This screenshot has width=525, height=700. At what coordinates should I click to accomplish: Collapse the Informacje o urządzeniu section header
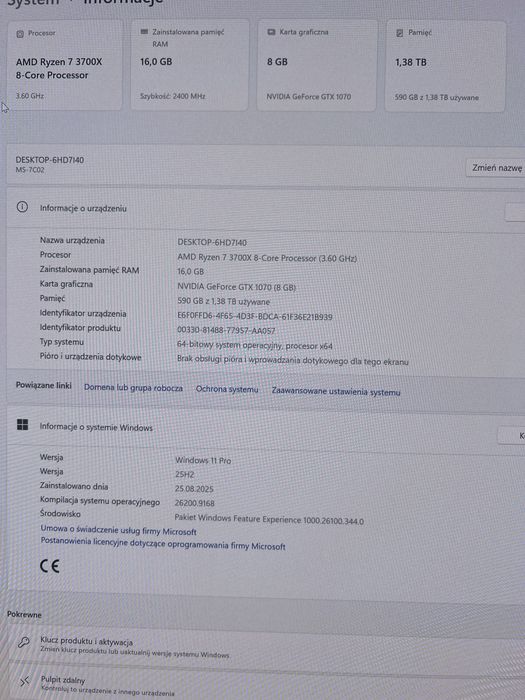tap(266, 208)
